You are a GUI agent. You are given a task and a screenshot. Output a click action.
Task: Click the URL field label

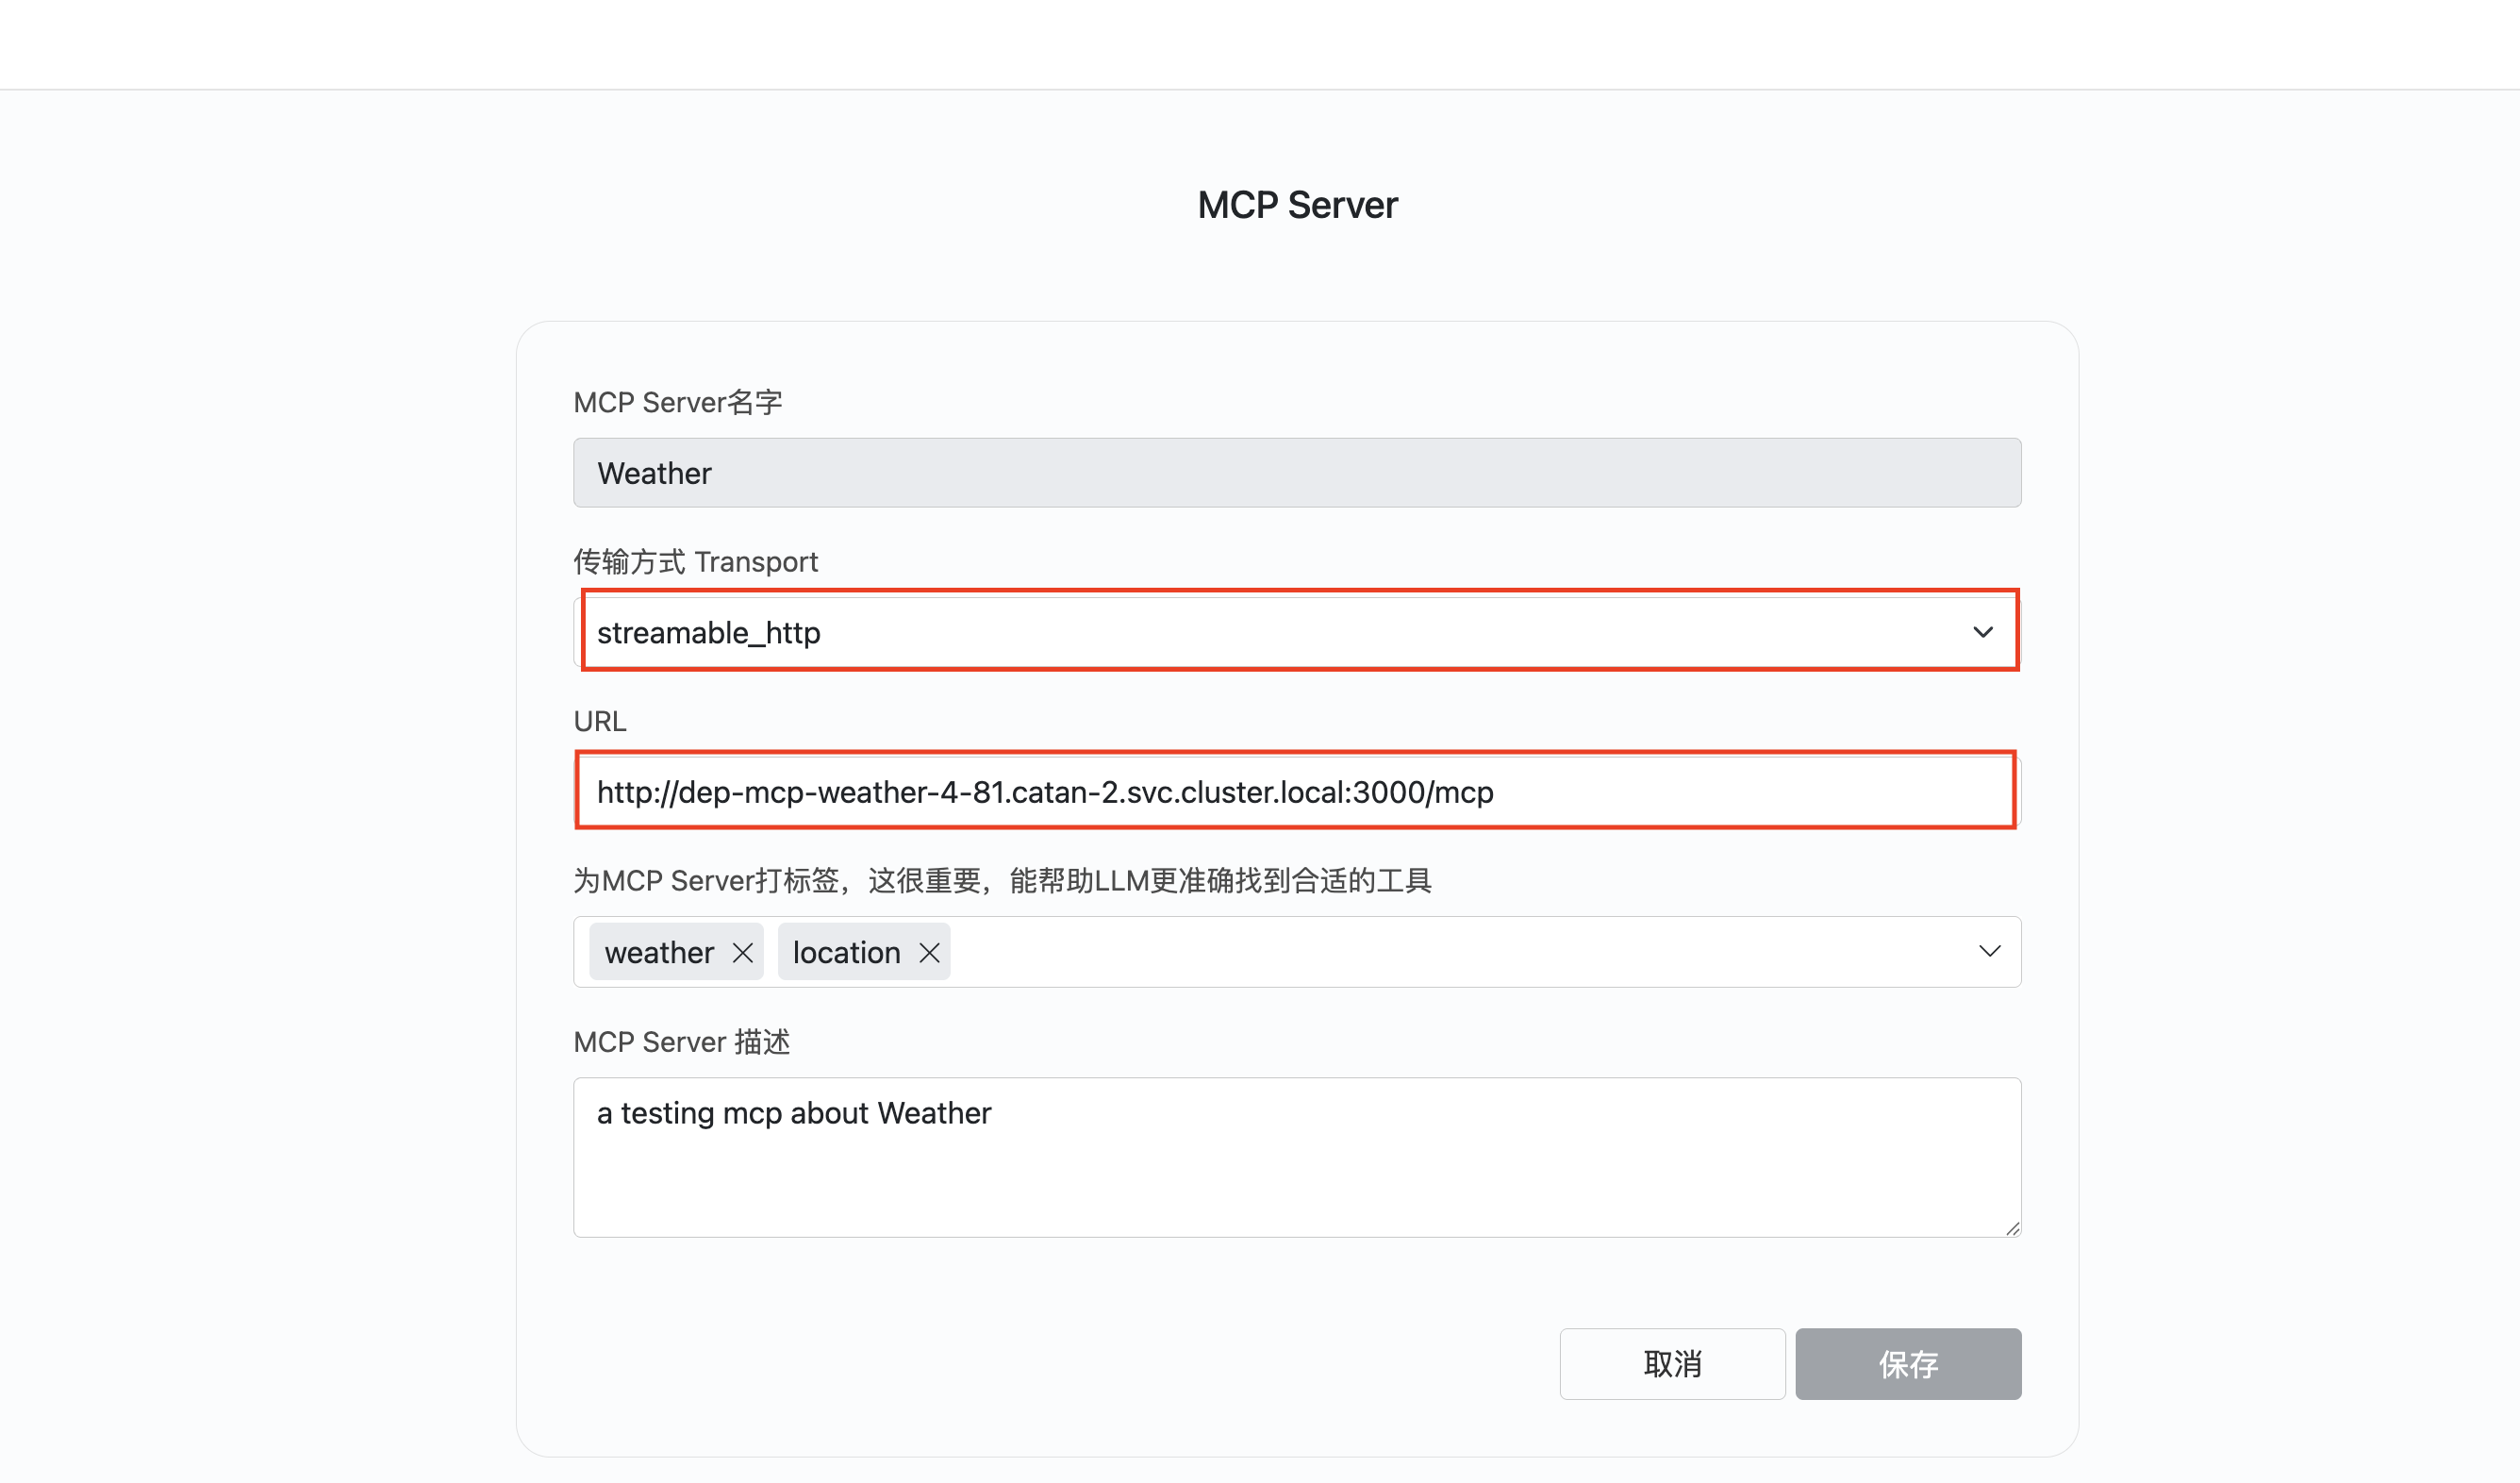click(x=600, y=721)
